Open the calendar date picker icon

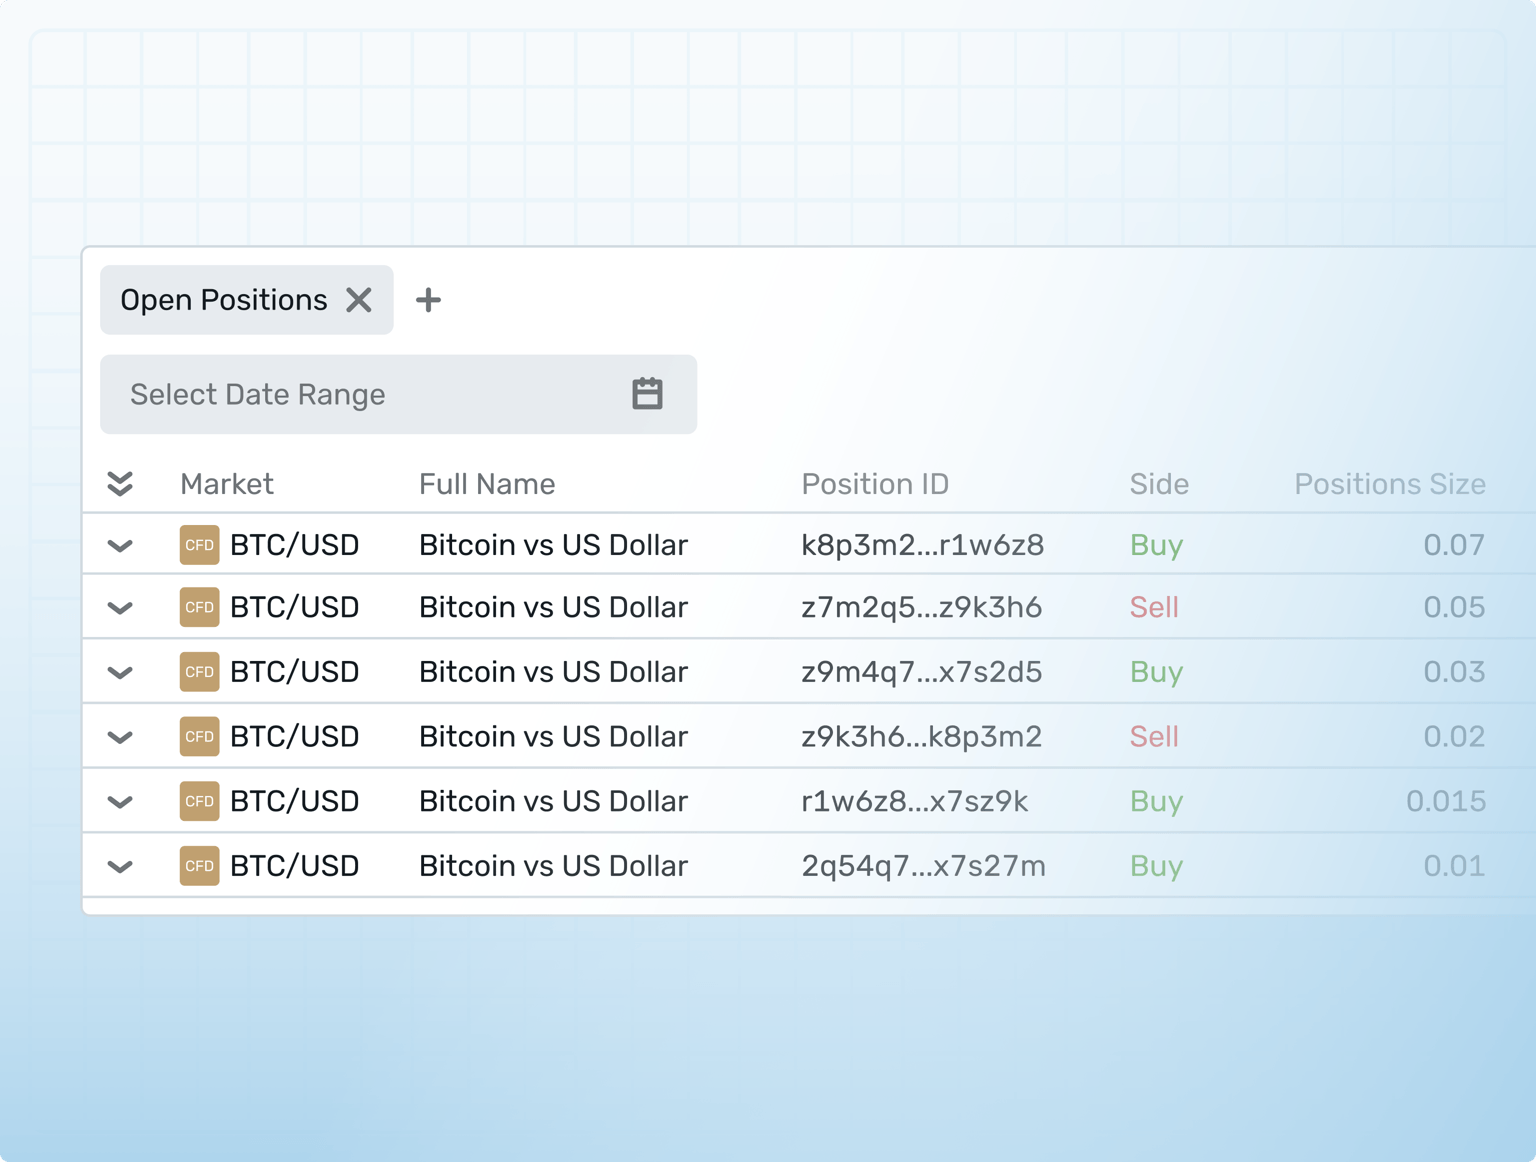647,394
